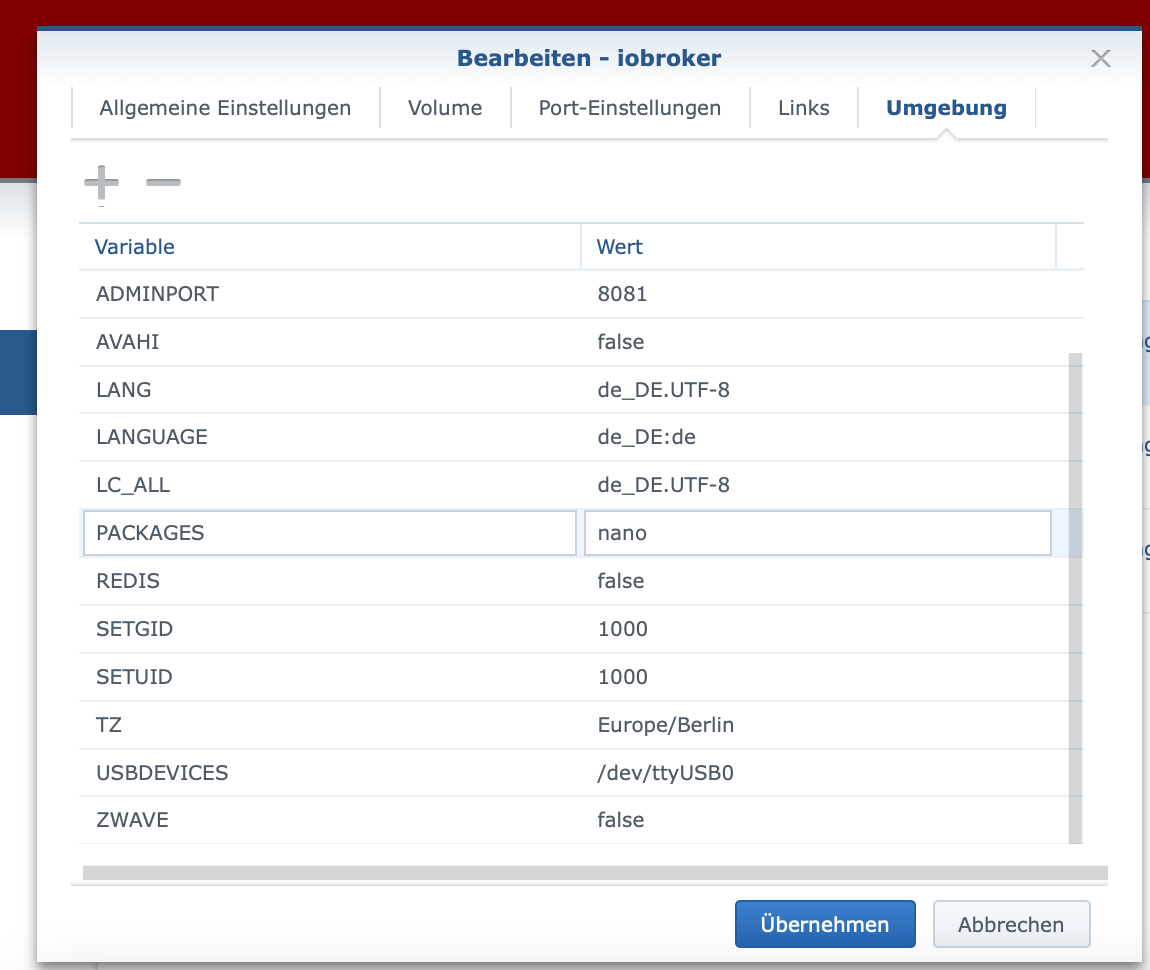Select the LANG variable cell
Viewport: 1150px width, 970px height.
tap(330, 389)
